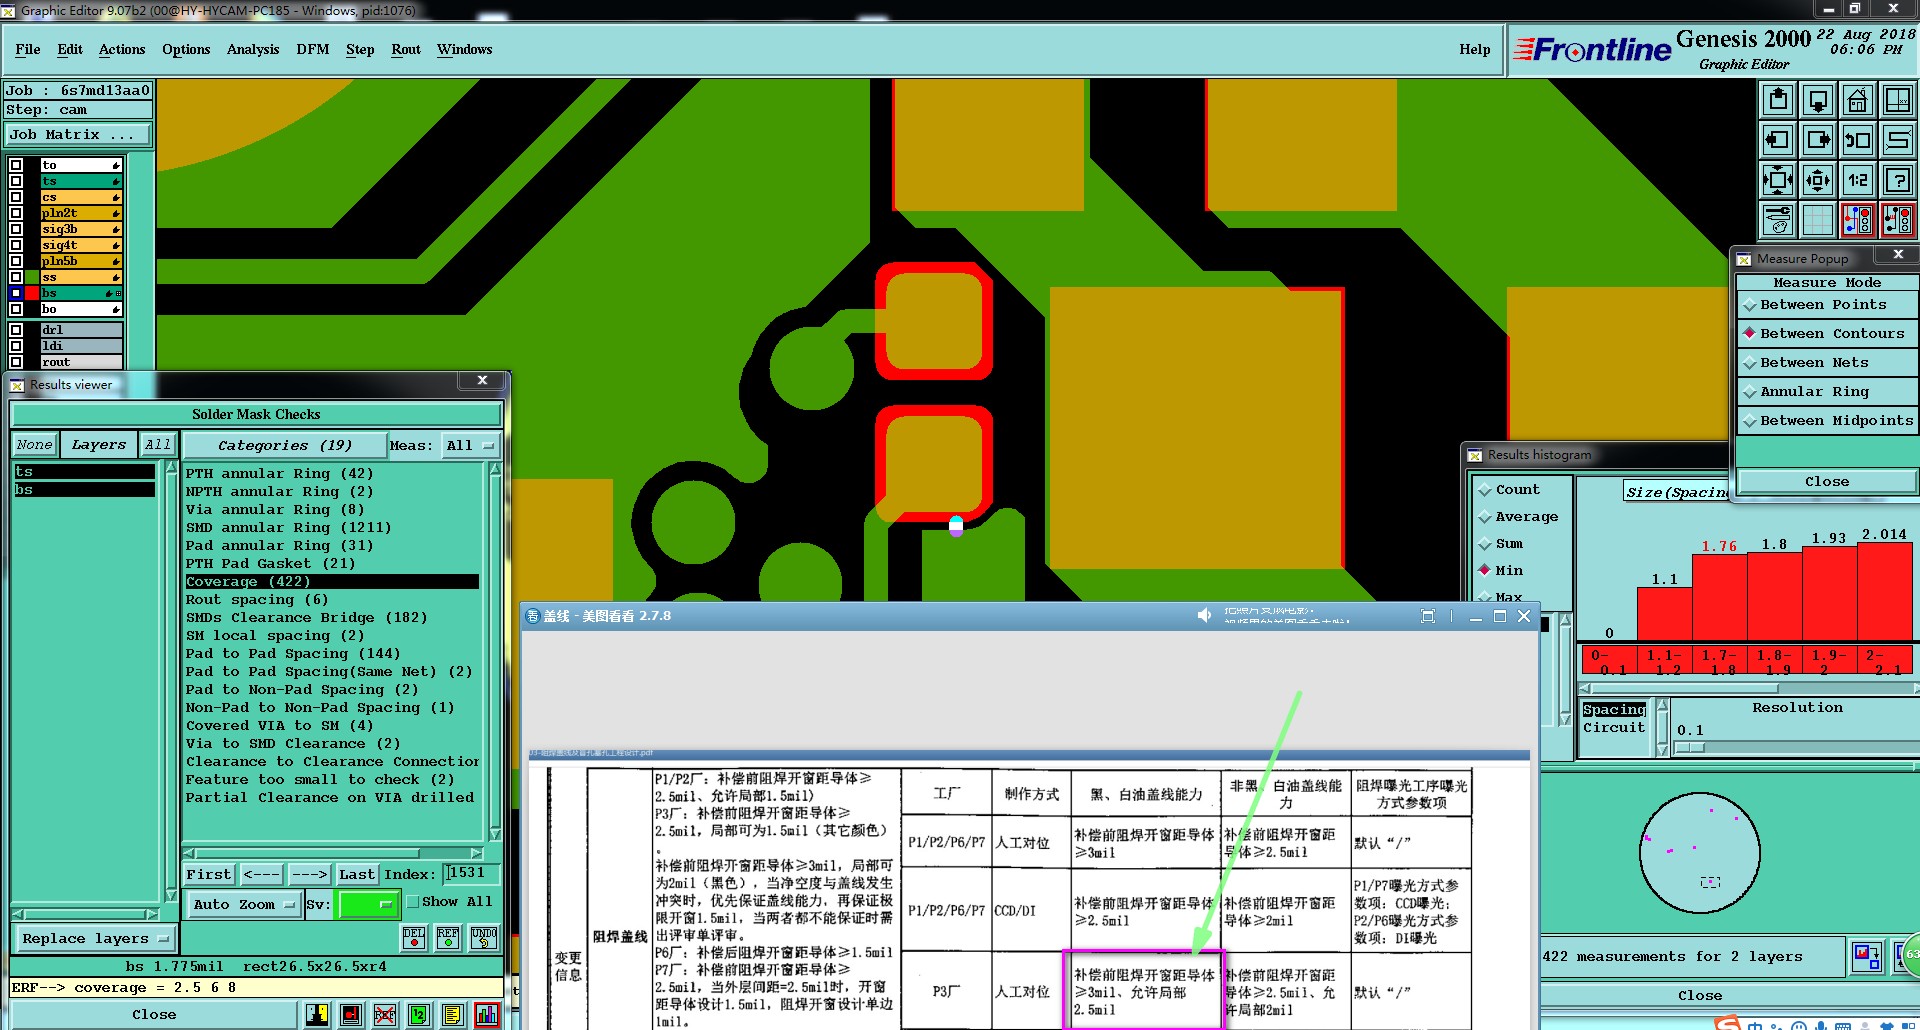The image size is (1920, 1030).
Task: Click the pan left view icon
Action: [x=1778, y=140]
